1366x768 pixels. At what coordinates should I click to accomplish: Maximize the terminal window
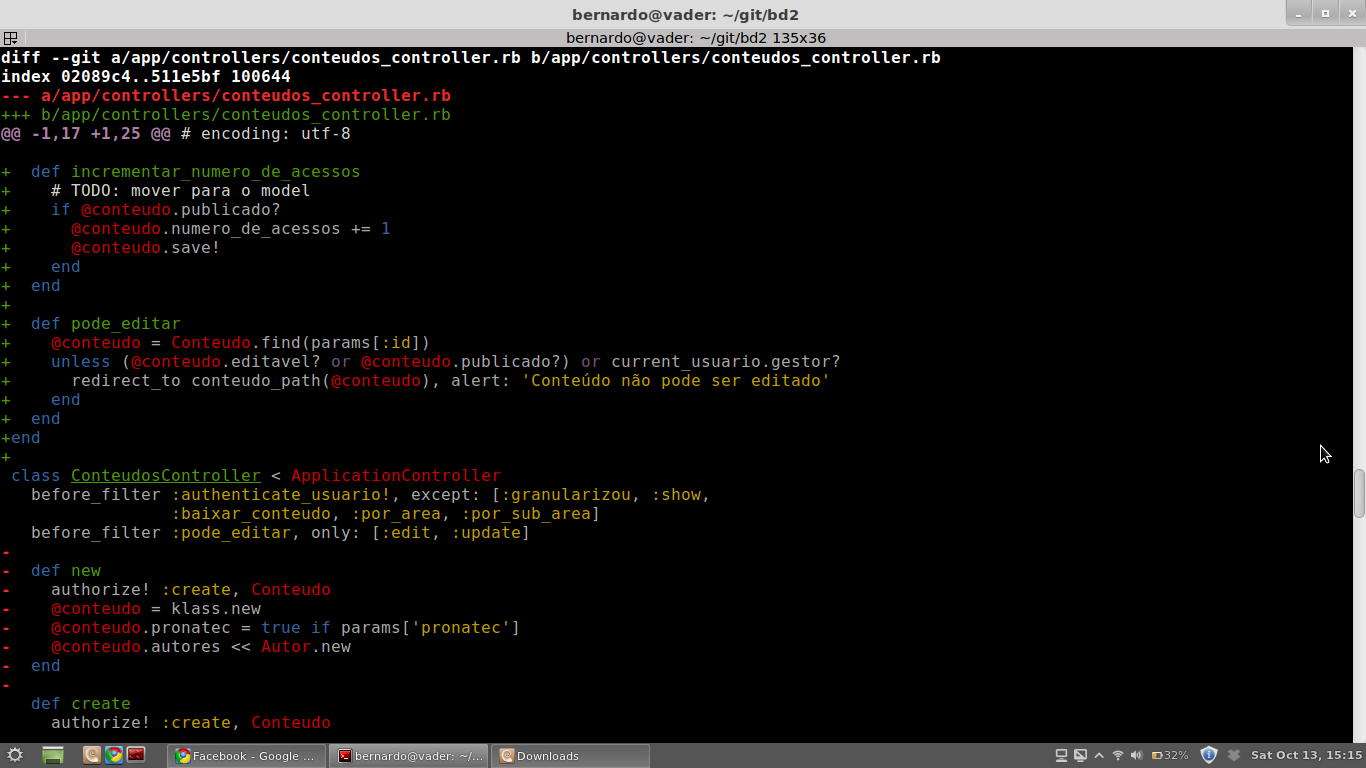pos(1325,13)
